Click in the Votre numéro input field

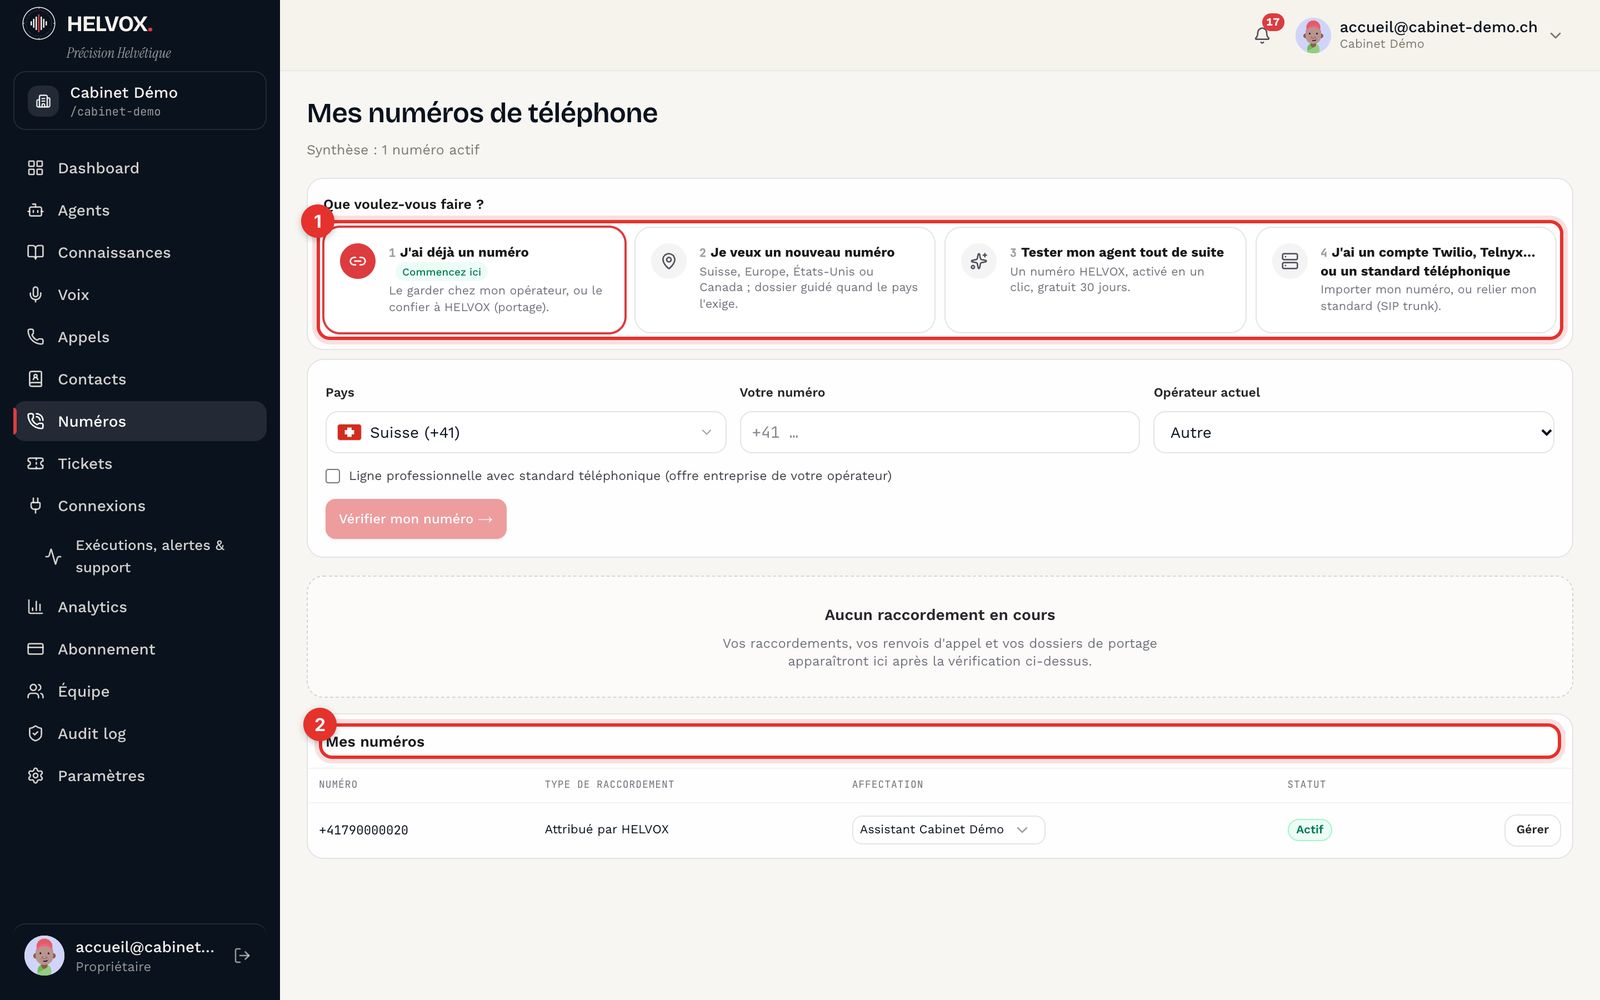tap(939, 432)
